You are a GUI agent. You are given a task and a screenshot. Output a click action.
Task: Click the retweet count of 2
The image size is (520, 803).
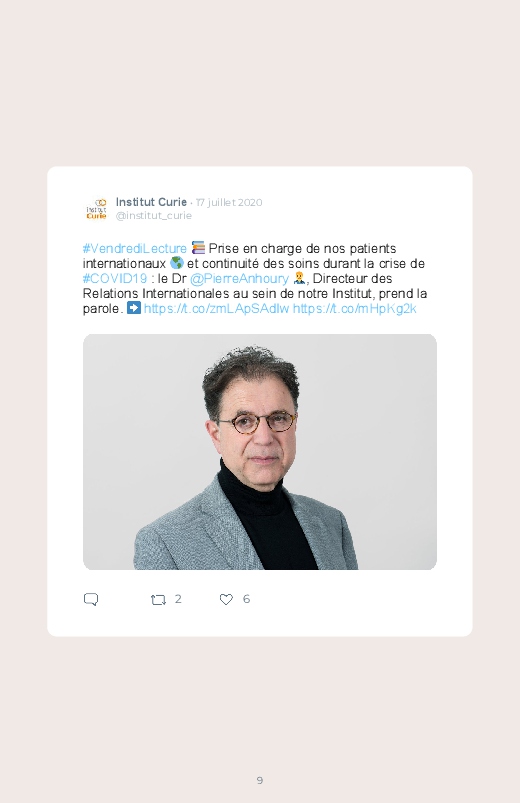click(x=178, y=599)
